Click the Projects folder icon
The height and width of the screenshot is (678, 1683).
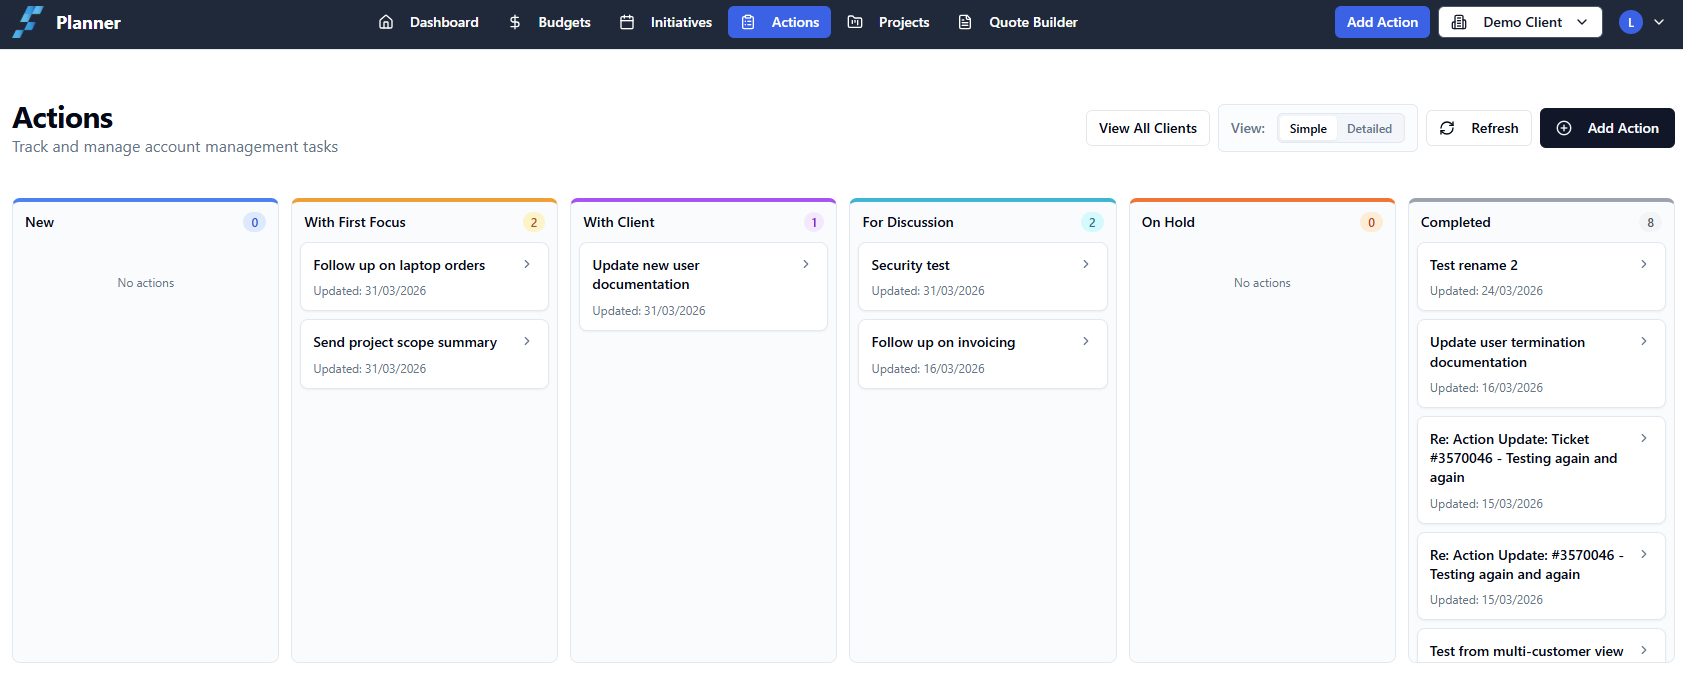[855, 22]
